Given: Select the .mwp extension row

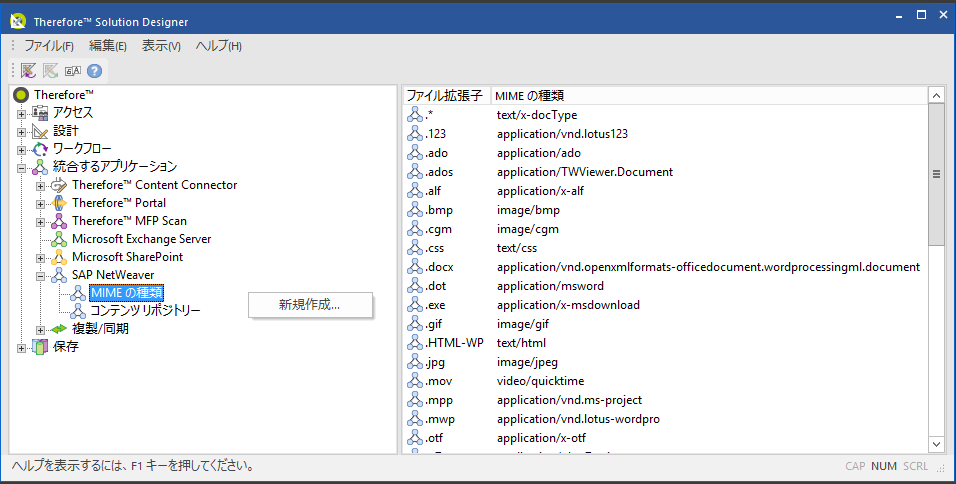Looking at the screenshot, I should 440,419.
